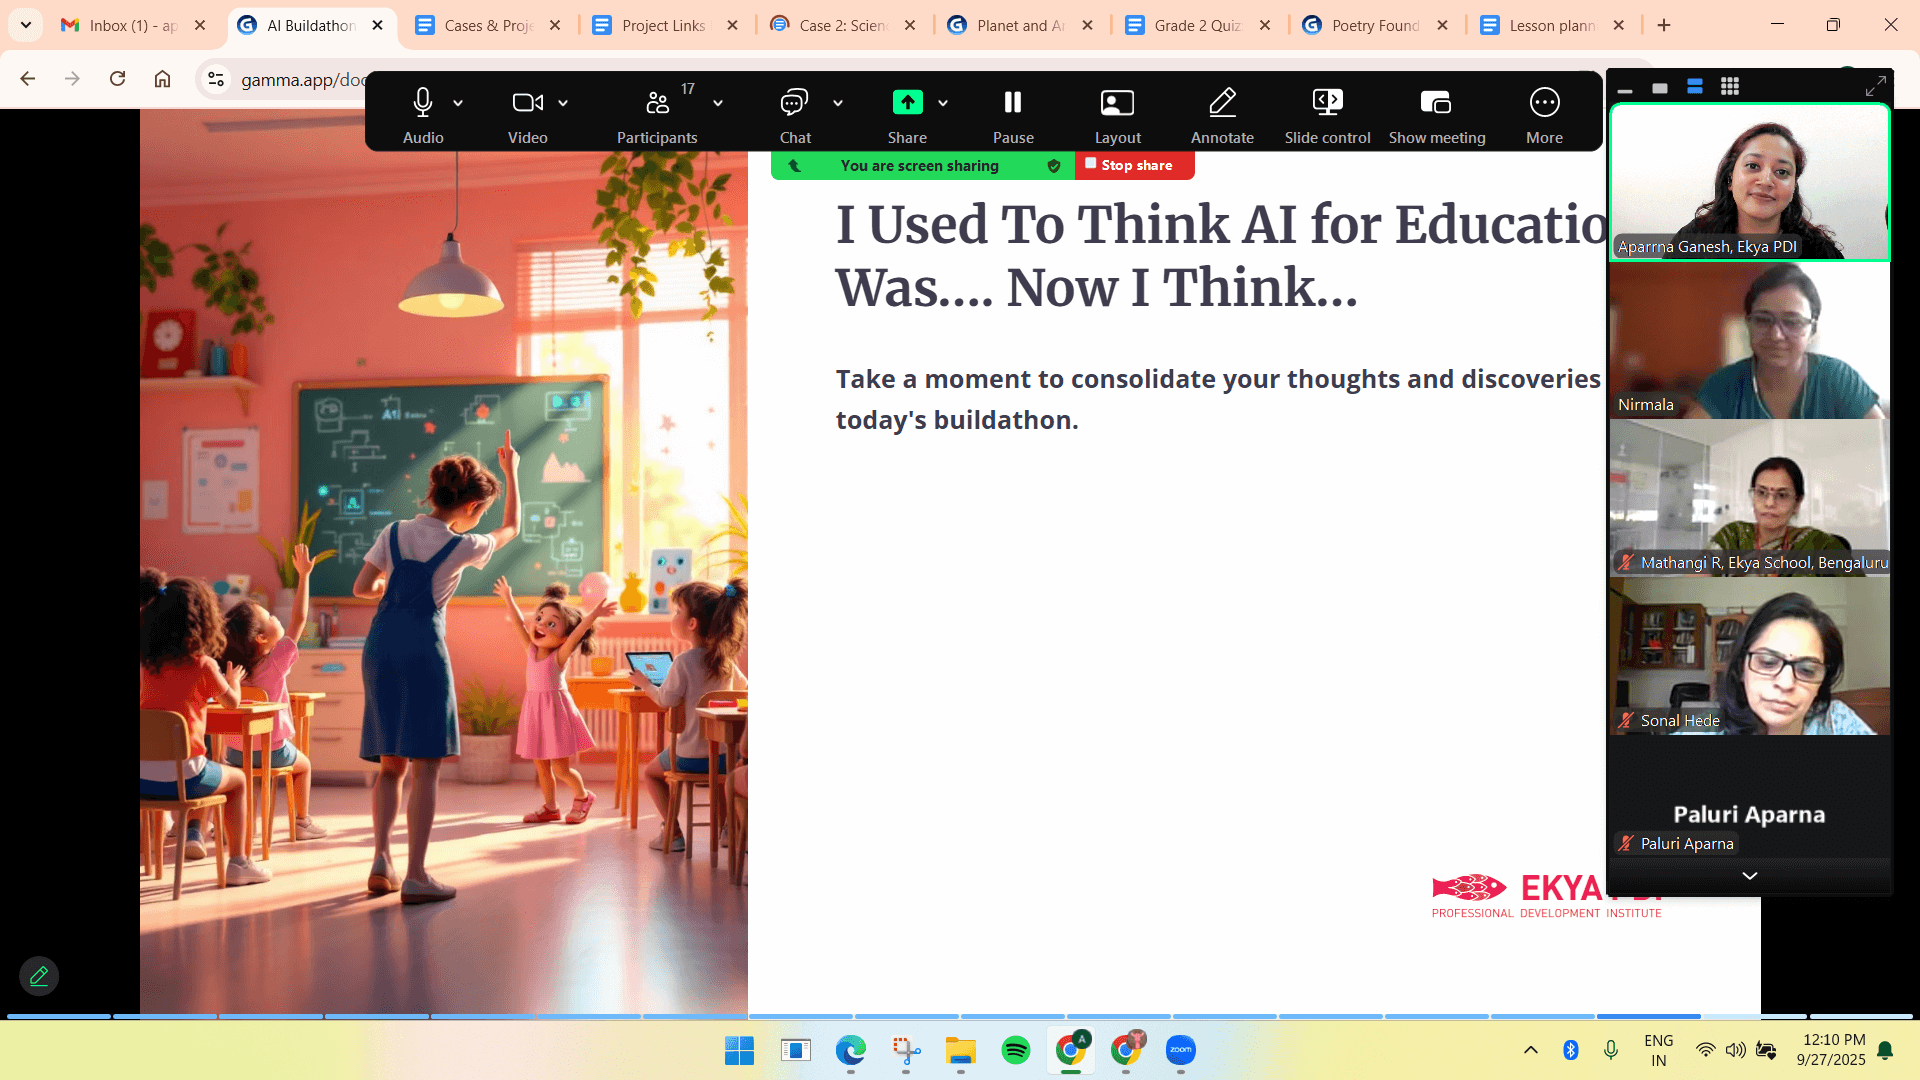Image resolution: width=1920 pixels, height=1080 pixels.
Task: Toggle microphone mute via Audio button
Action: (423, 103)
